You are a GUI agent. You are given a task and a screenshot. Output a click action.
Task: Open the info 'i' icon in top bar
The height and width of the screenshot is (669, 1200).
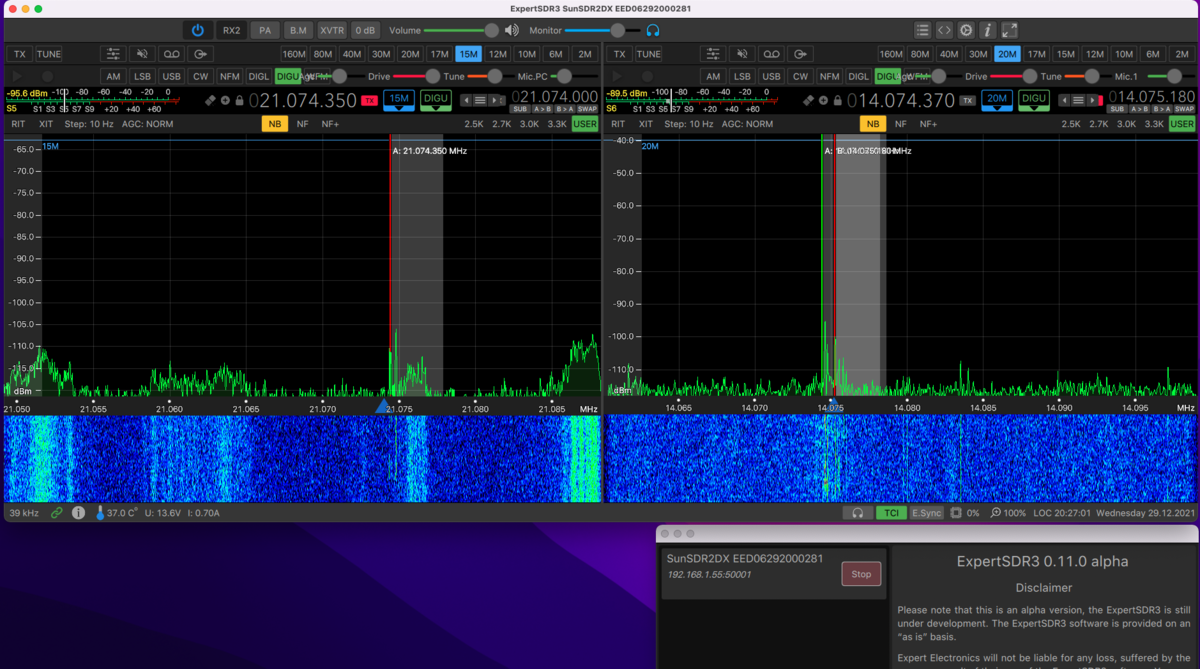(988, 30)
